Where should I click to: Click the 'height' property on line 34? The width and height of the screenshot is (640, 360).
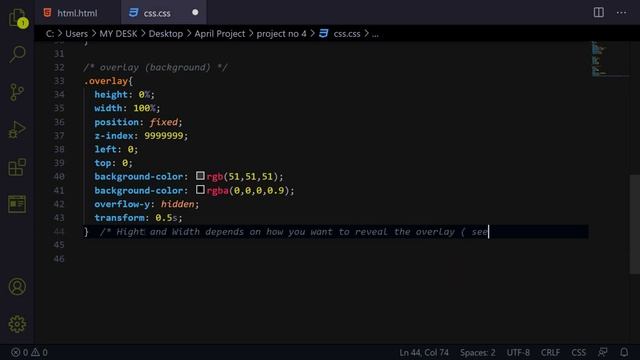111,94
